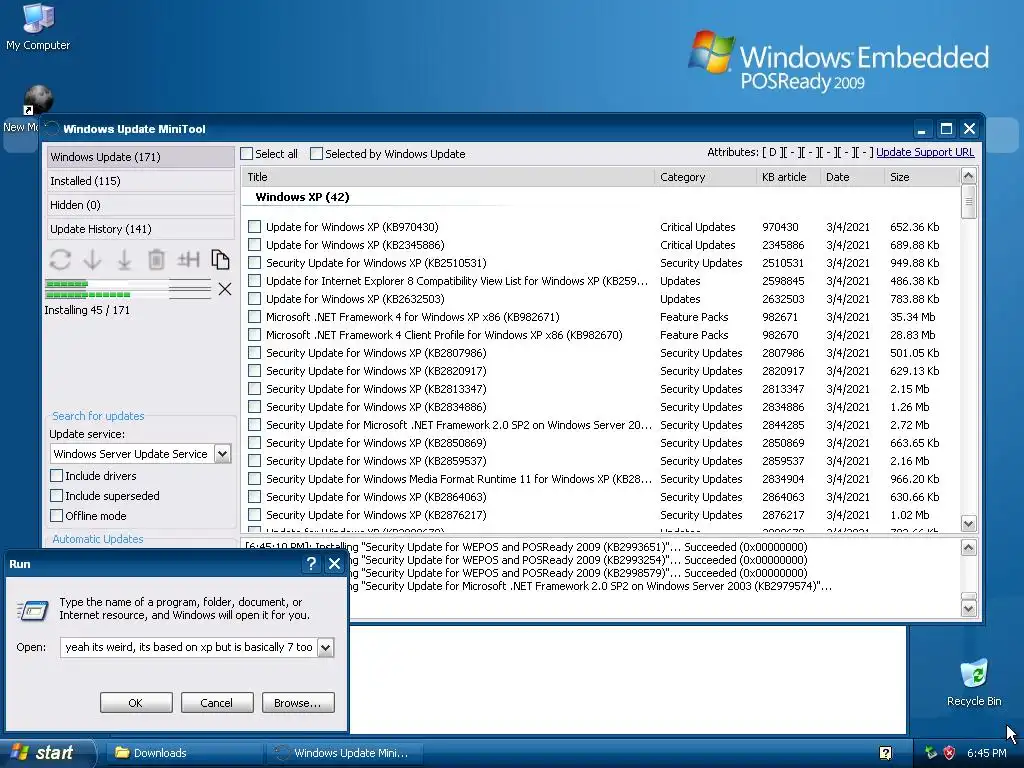The image size is (1024, 768).
Task: Close the Run dialog
Action: (334, 564)
